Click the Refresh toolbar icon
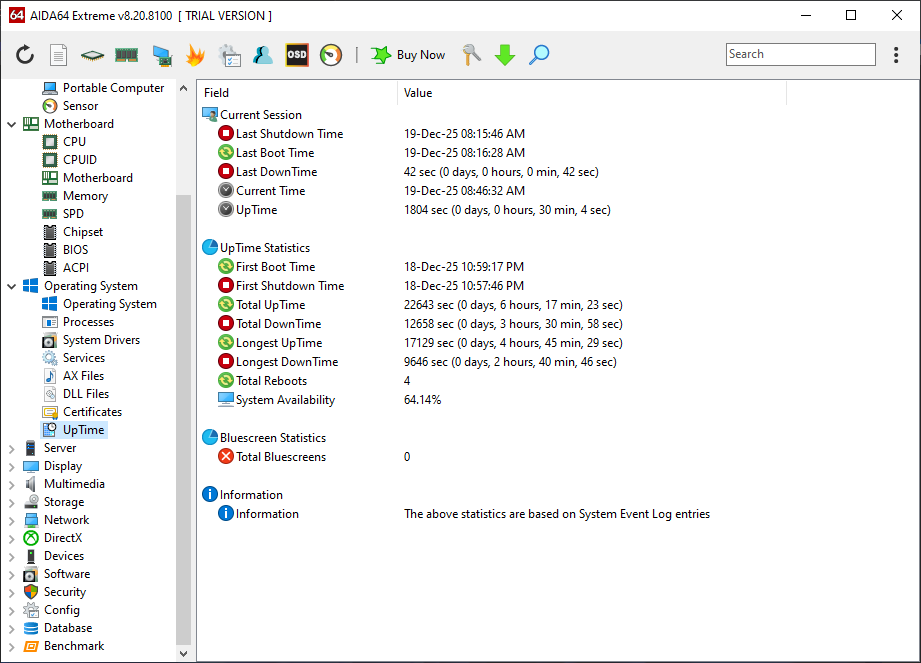 pyautogui.click(x=25, y=55)
